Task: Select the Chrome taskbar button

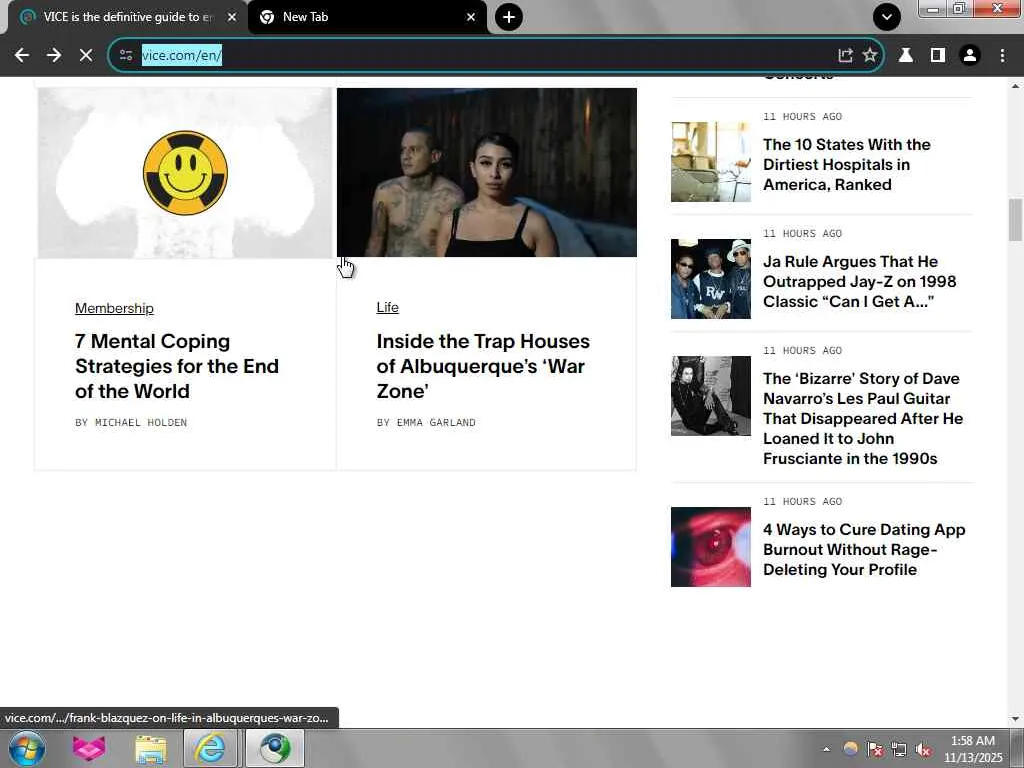Action: 275,748
